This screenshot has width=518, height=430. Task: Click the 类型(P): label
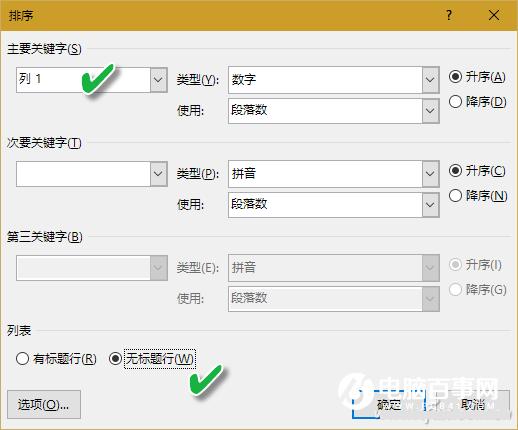pyautogui.click(x=198, y=174)
